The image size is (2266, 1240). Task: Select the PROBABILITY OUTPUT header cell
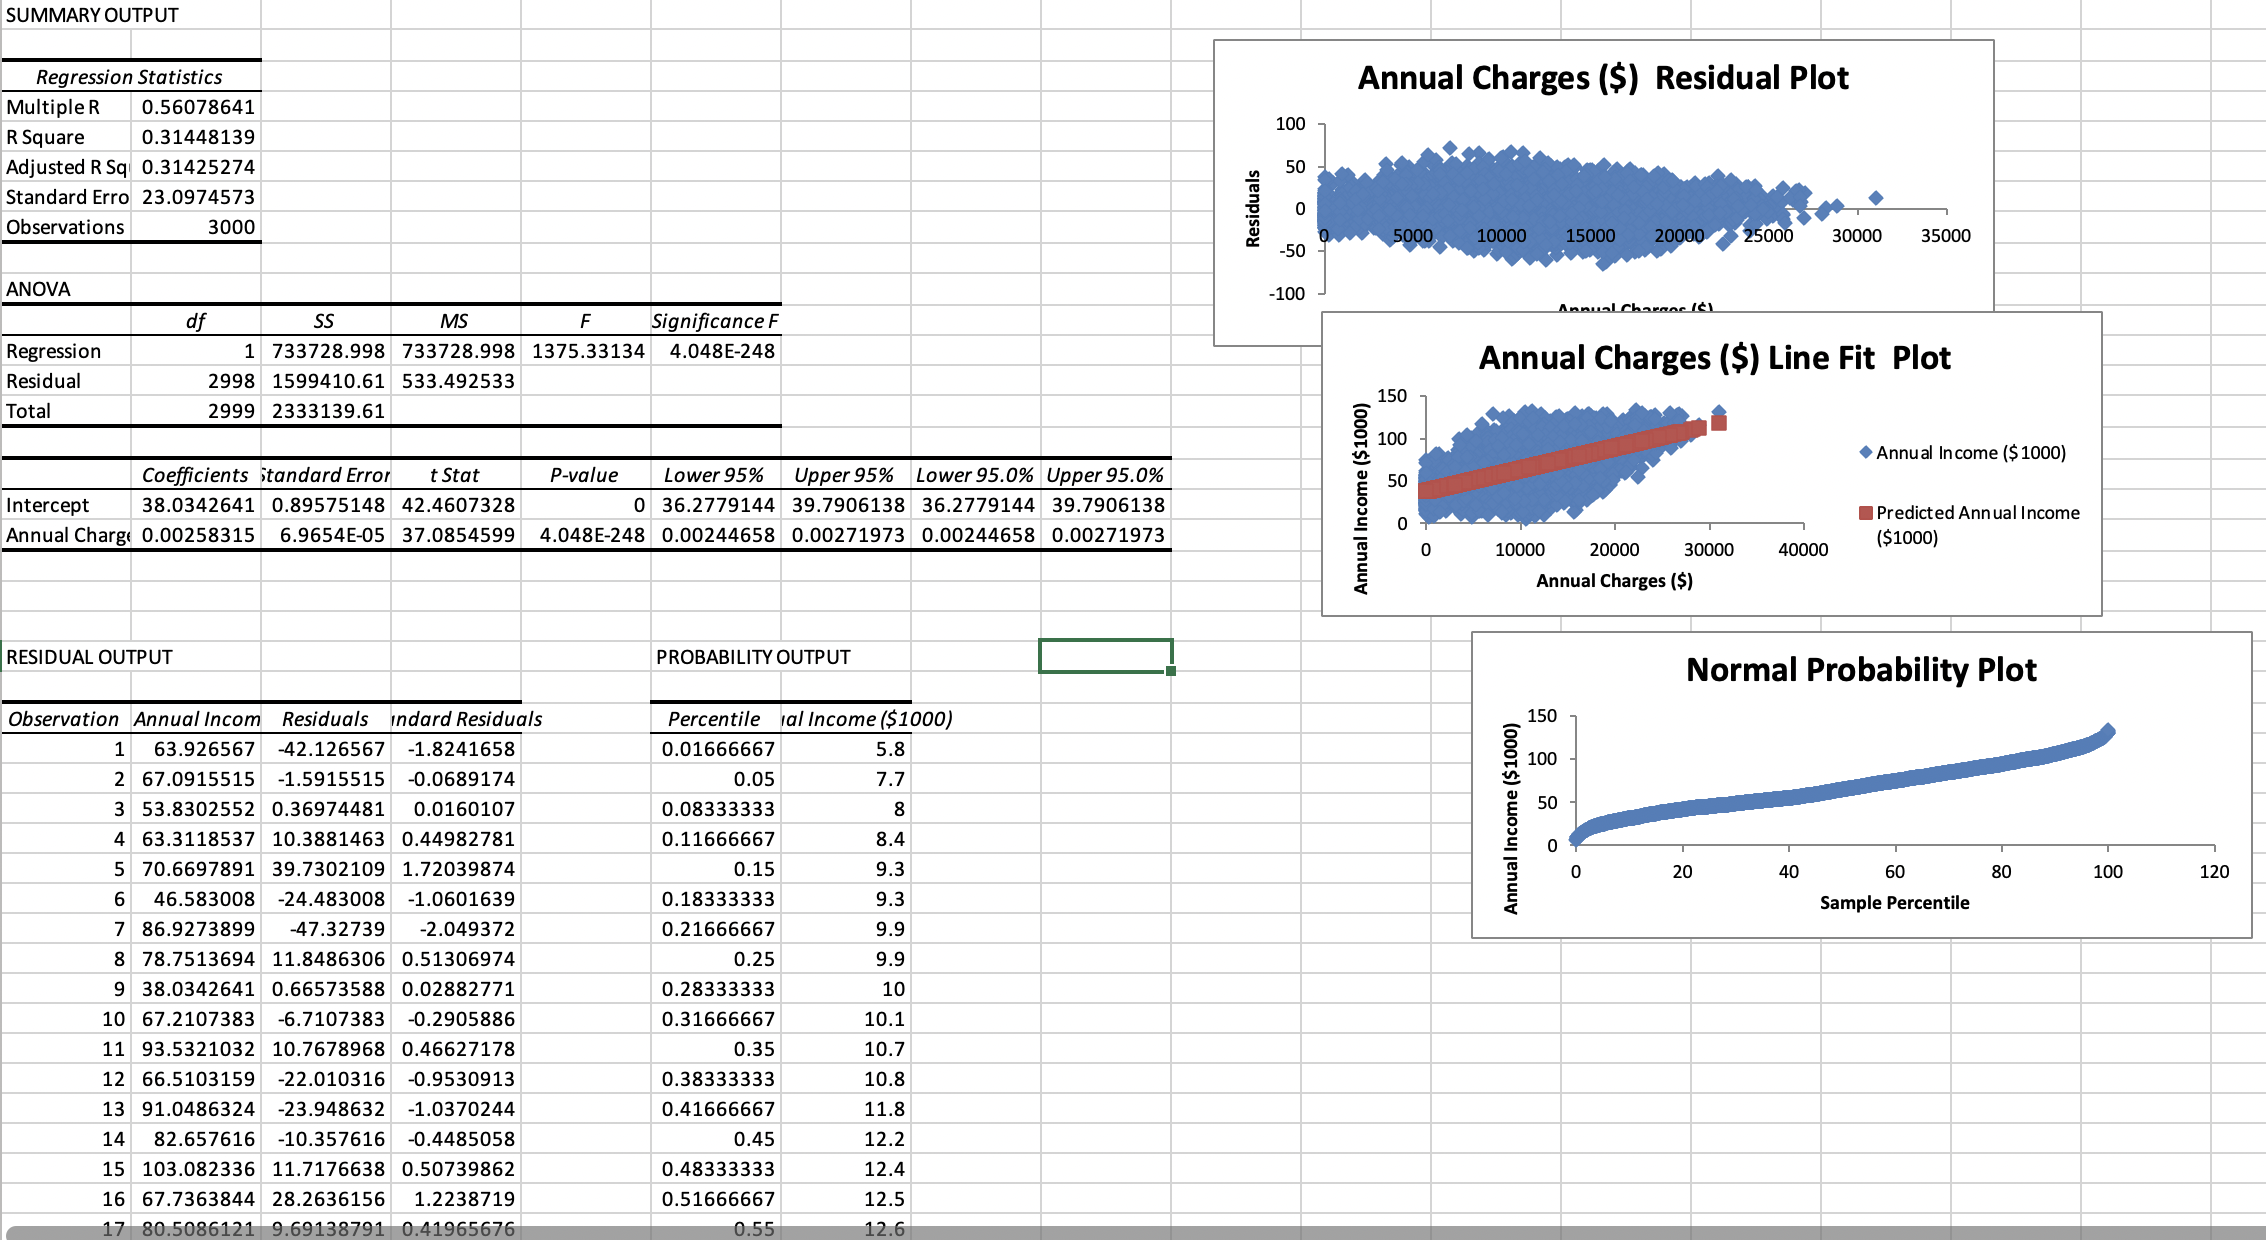[x=752, y=657]
